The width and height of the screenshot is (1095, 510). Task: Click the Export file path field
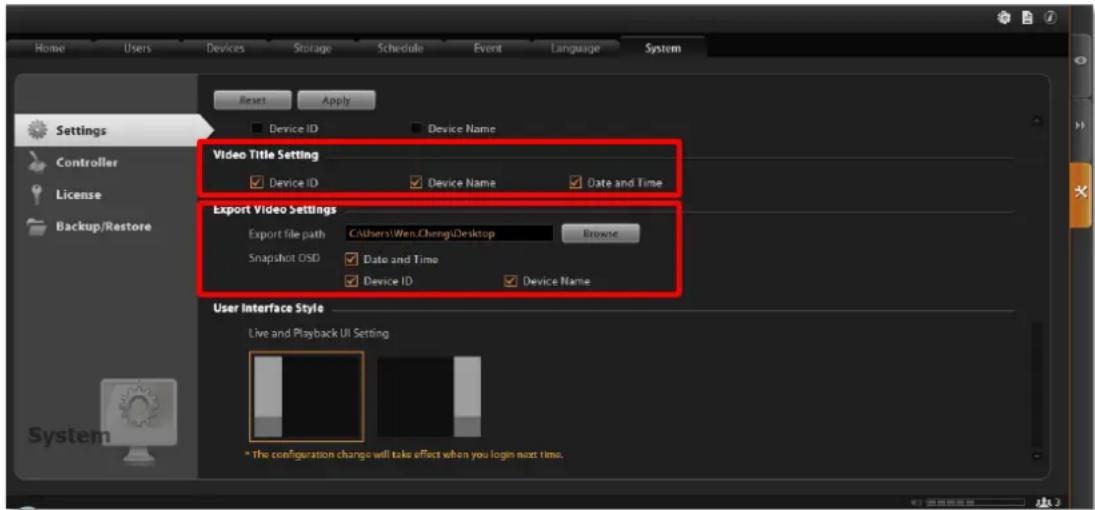[x=448, y=233]
